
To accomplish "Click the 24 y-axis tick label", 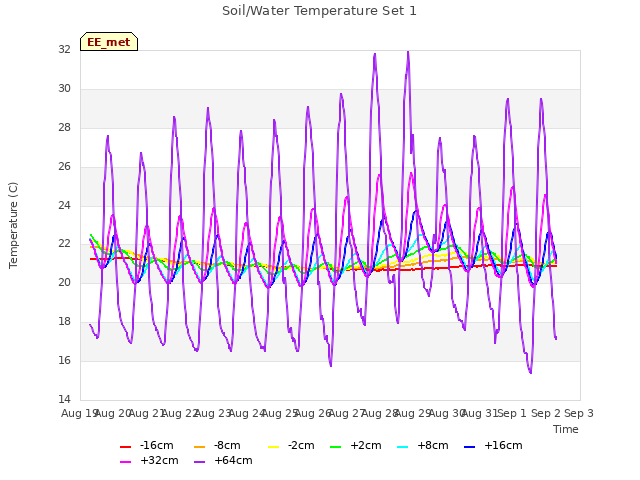I will click(64, 205).
